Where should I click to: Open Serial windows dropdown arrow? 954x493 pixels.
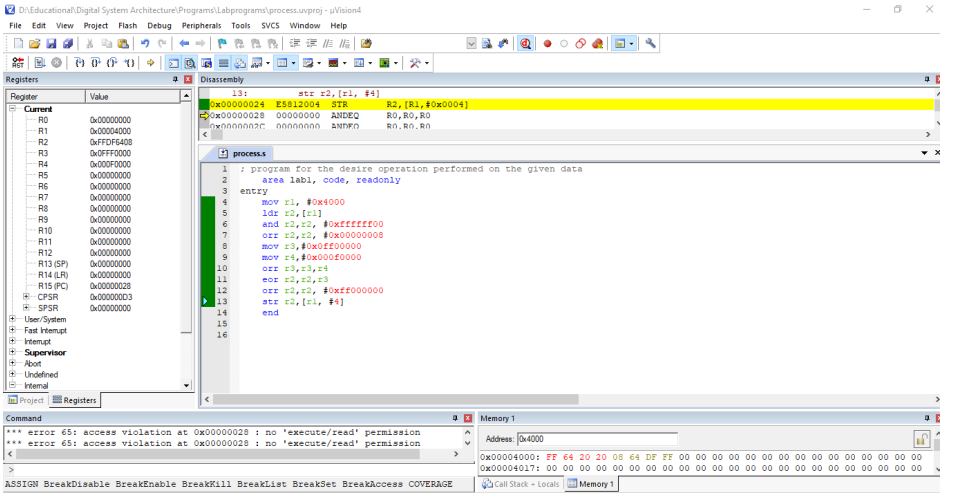click(319, 63)
